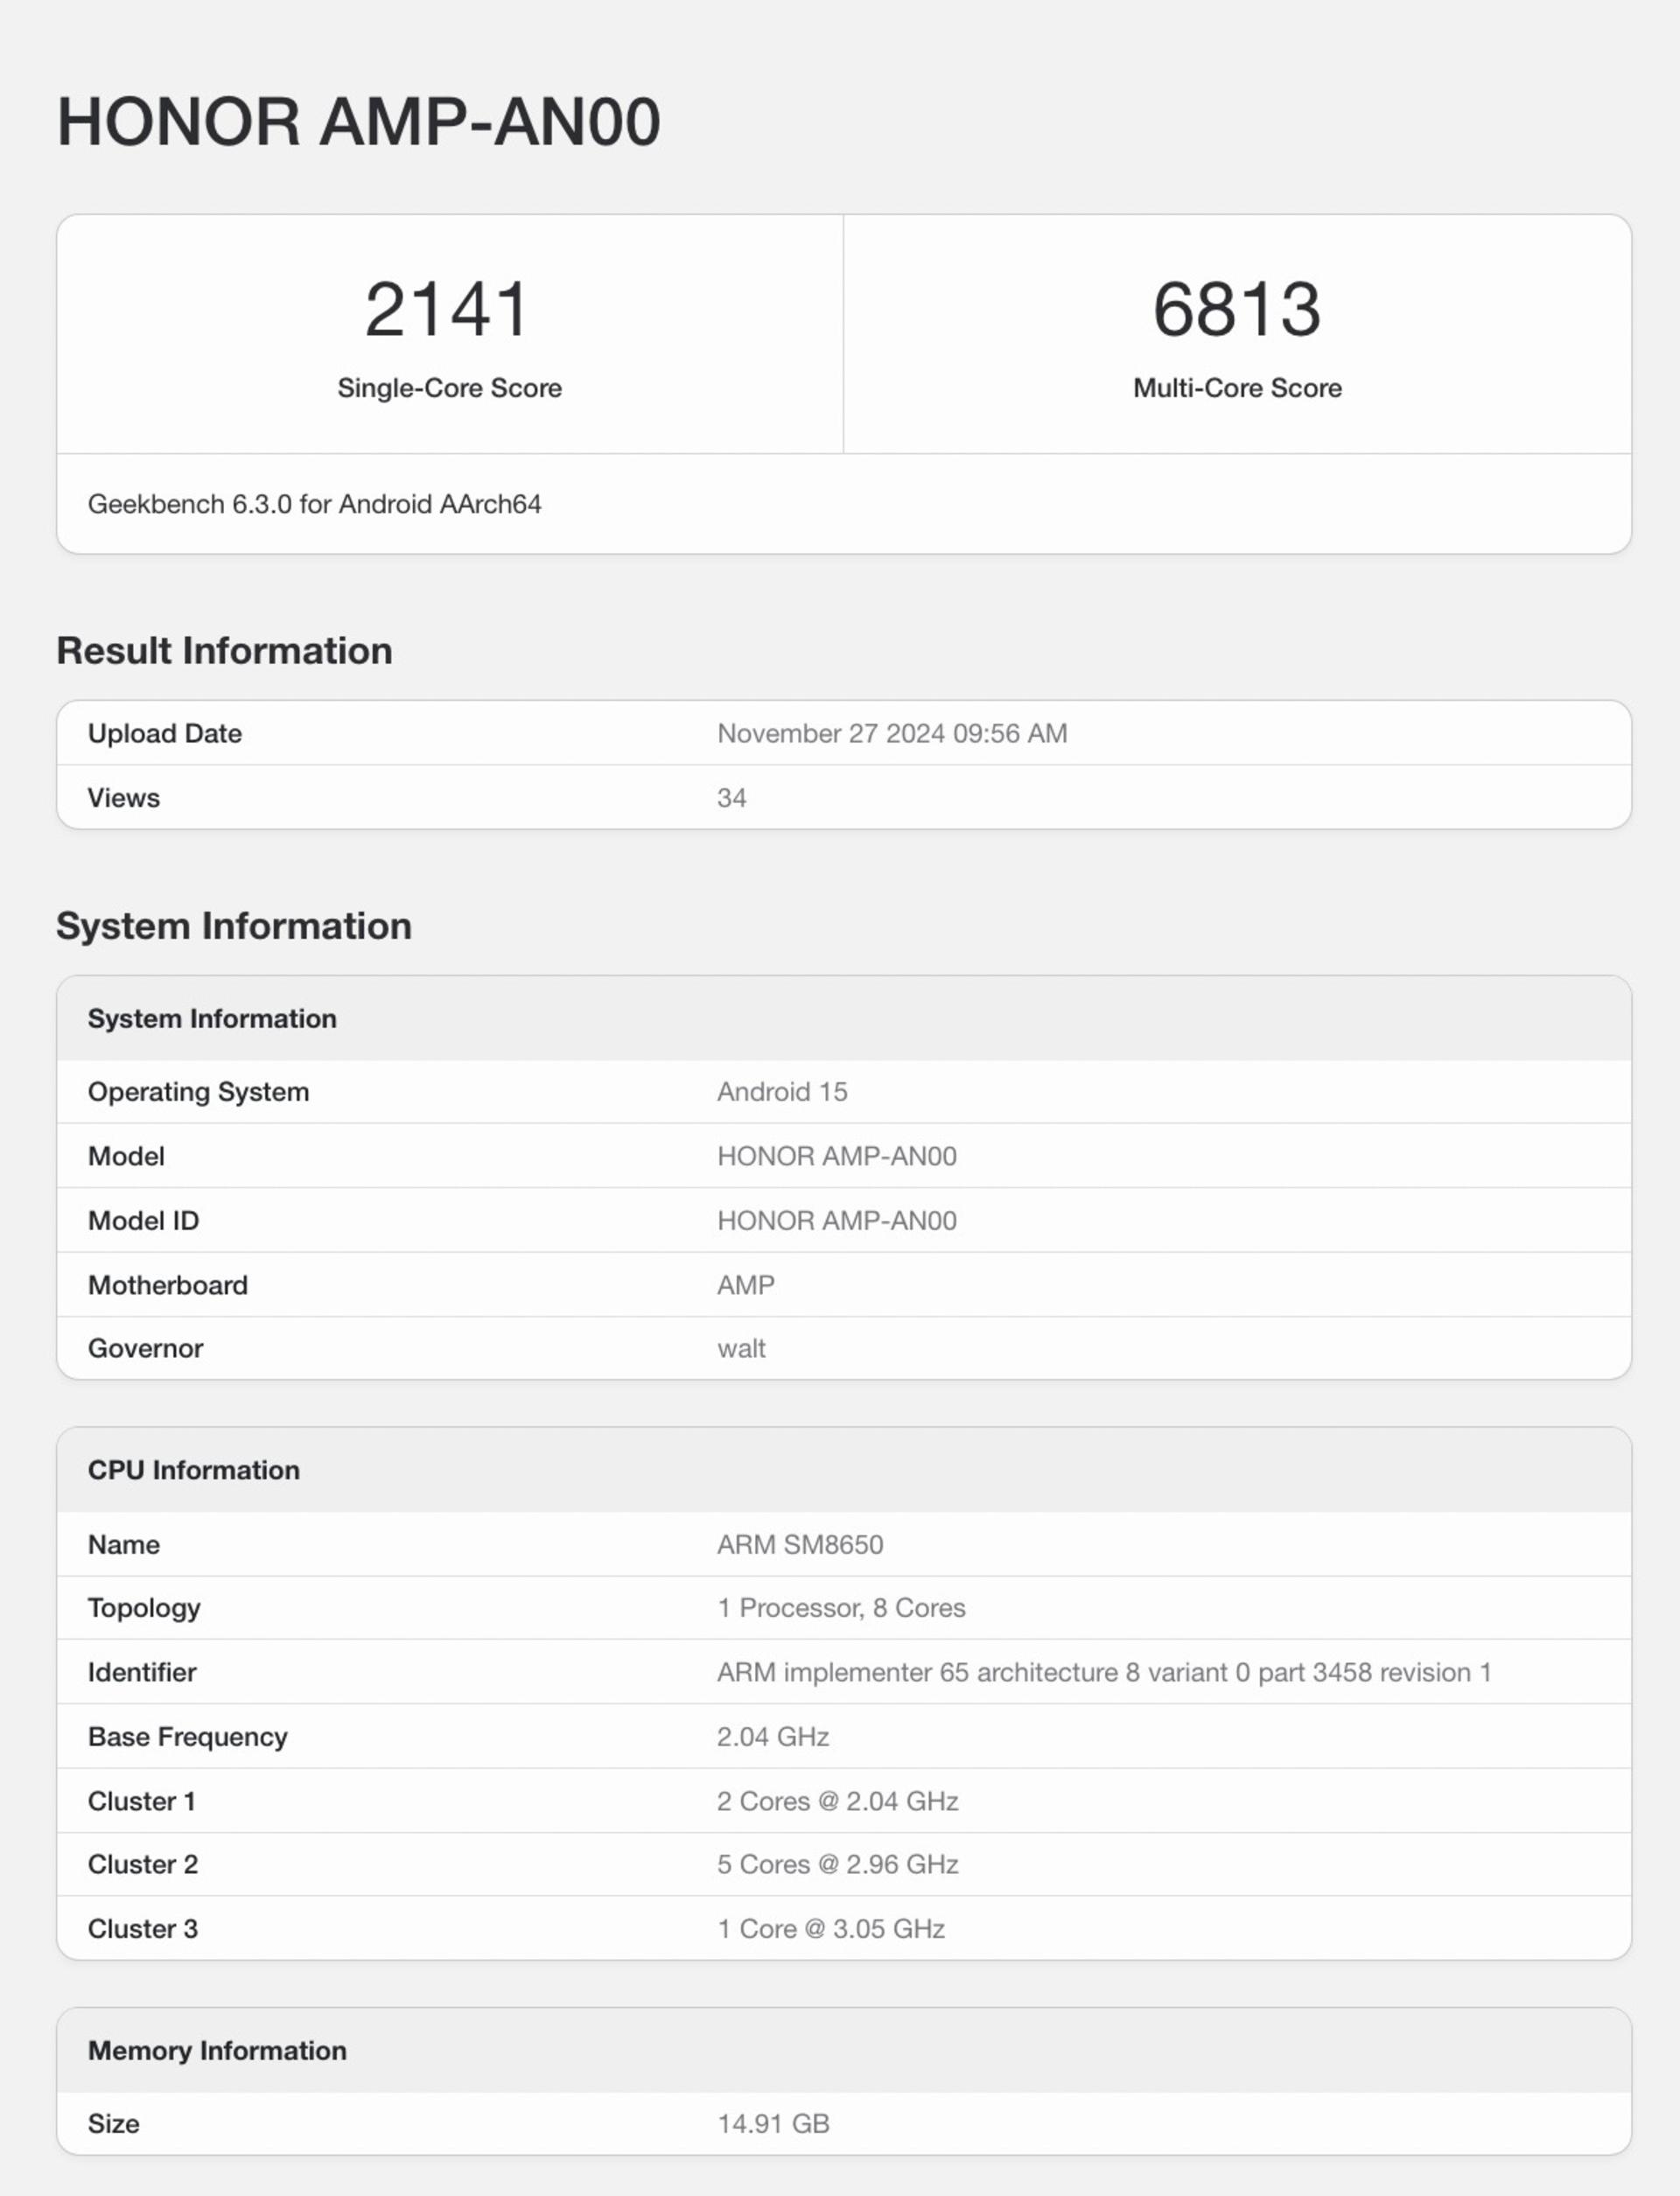Click the Topology row value 1 Processor, 8 Cores

click(x=841, y=1608)
